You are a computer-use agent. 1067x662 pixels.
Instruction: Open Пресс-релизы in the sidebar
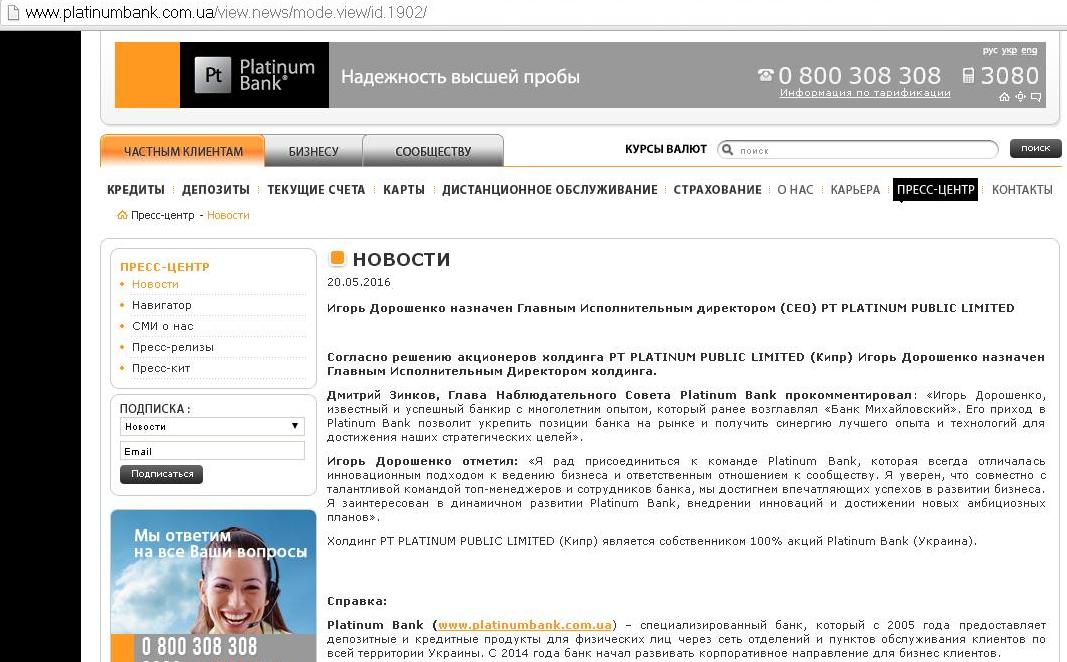pos(172,347)
